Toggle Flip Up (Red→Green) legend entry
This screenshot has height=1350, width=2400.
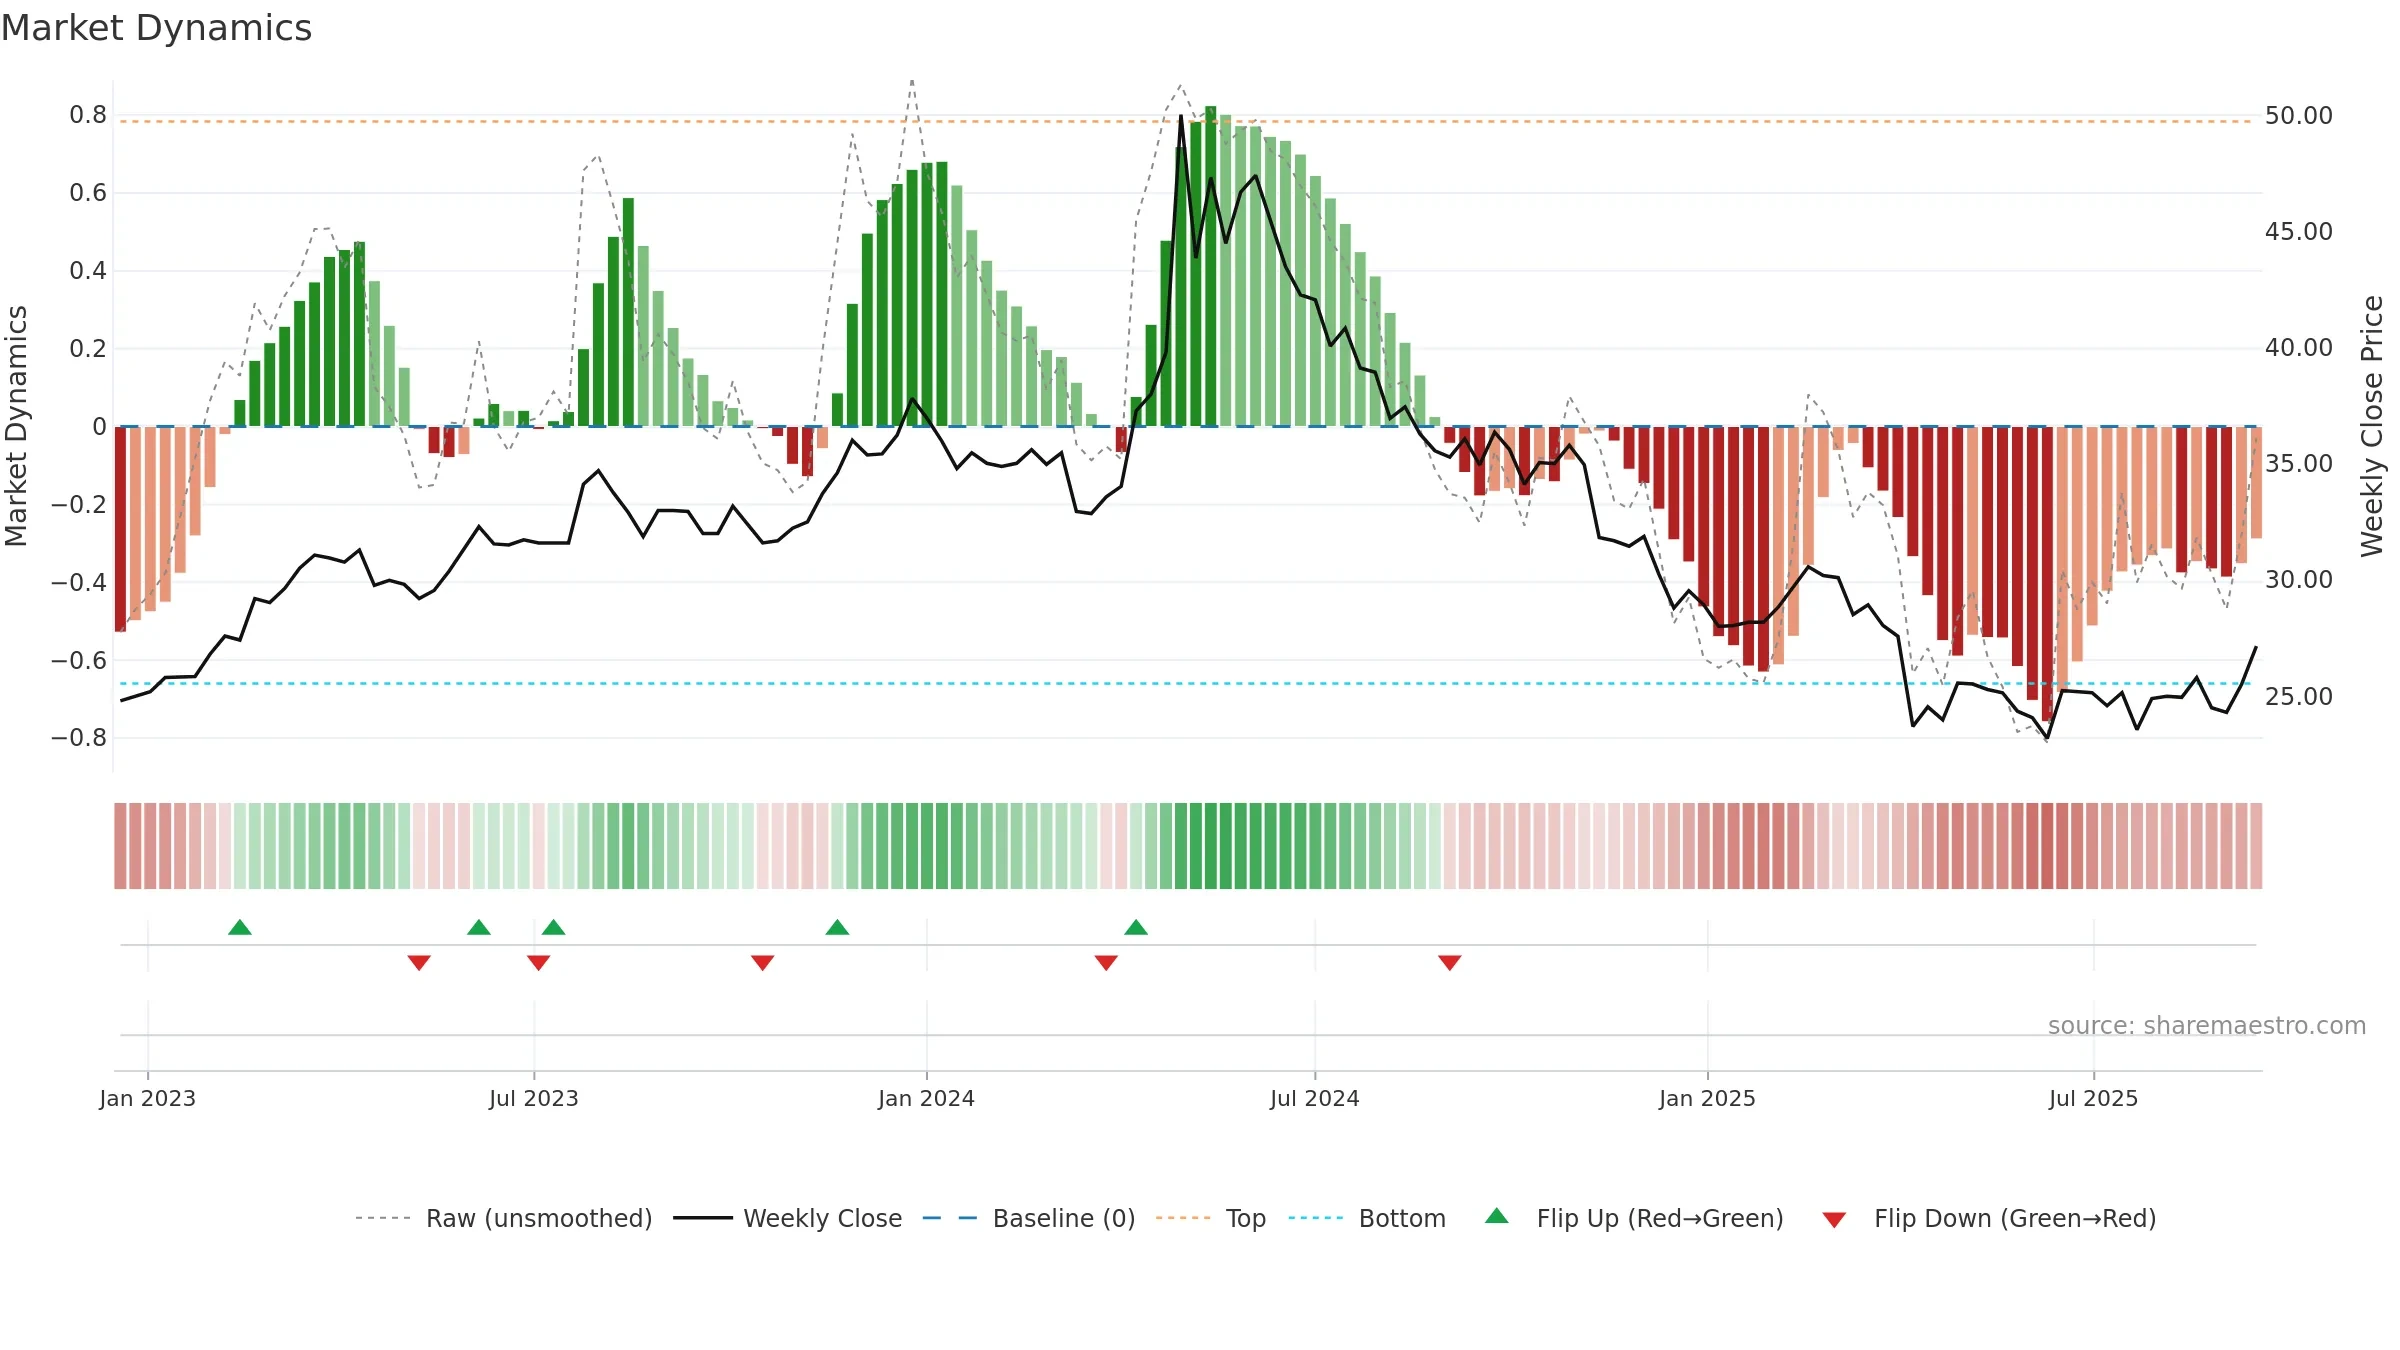click(1634, 1218)
